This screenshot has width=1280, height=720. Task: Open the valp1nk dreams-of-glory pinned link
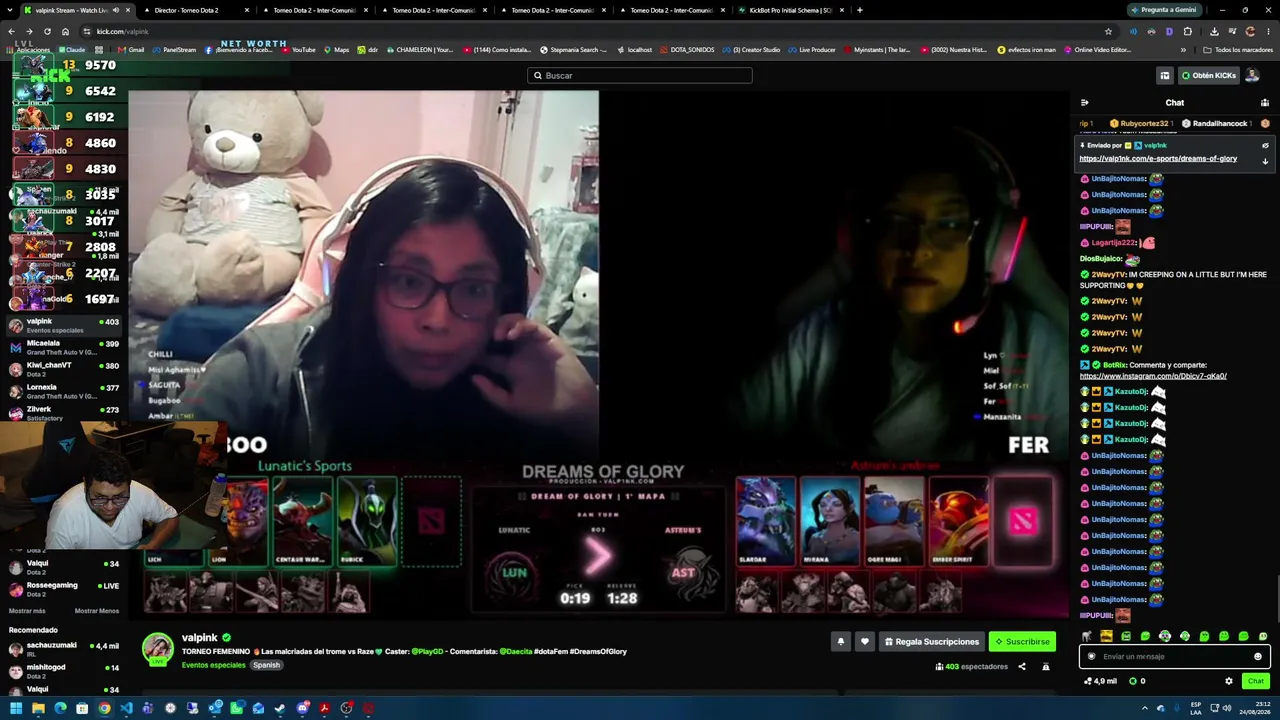click(1158, 158)
